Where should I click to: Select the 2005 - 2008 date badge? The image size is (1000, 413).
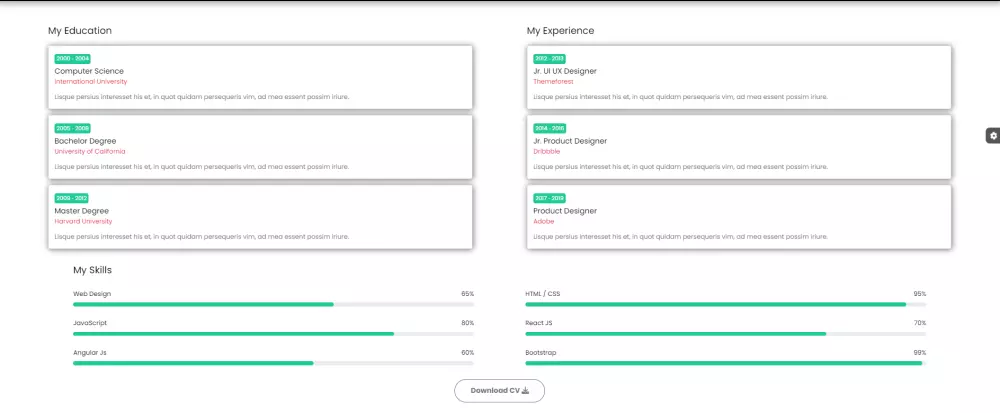72,128
